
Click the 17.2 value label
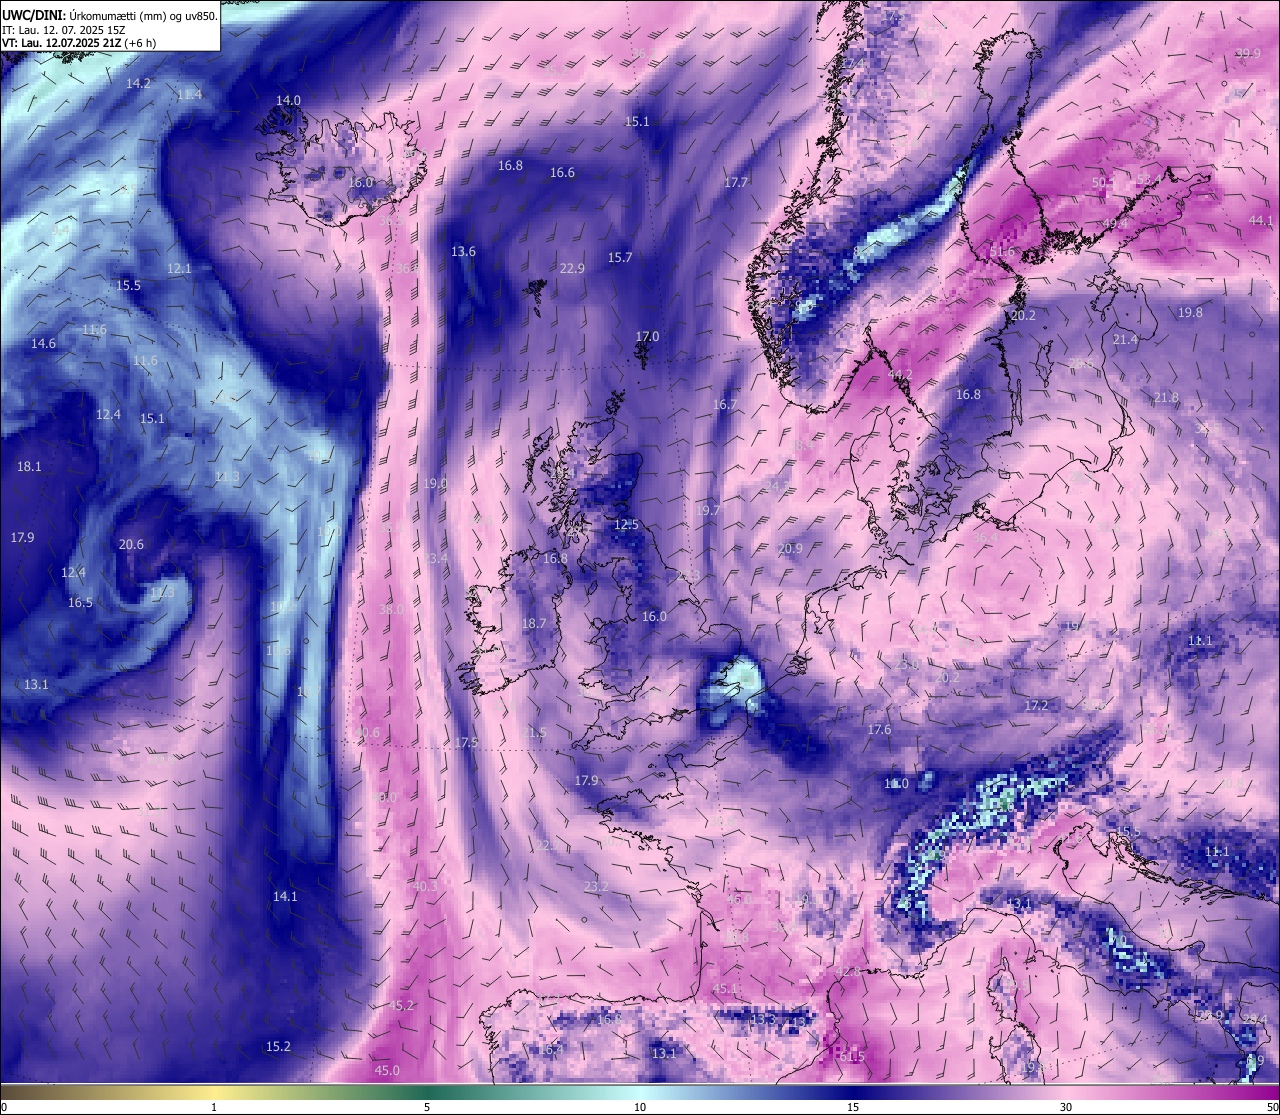(1036, 705)
